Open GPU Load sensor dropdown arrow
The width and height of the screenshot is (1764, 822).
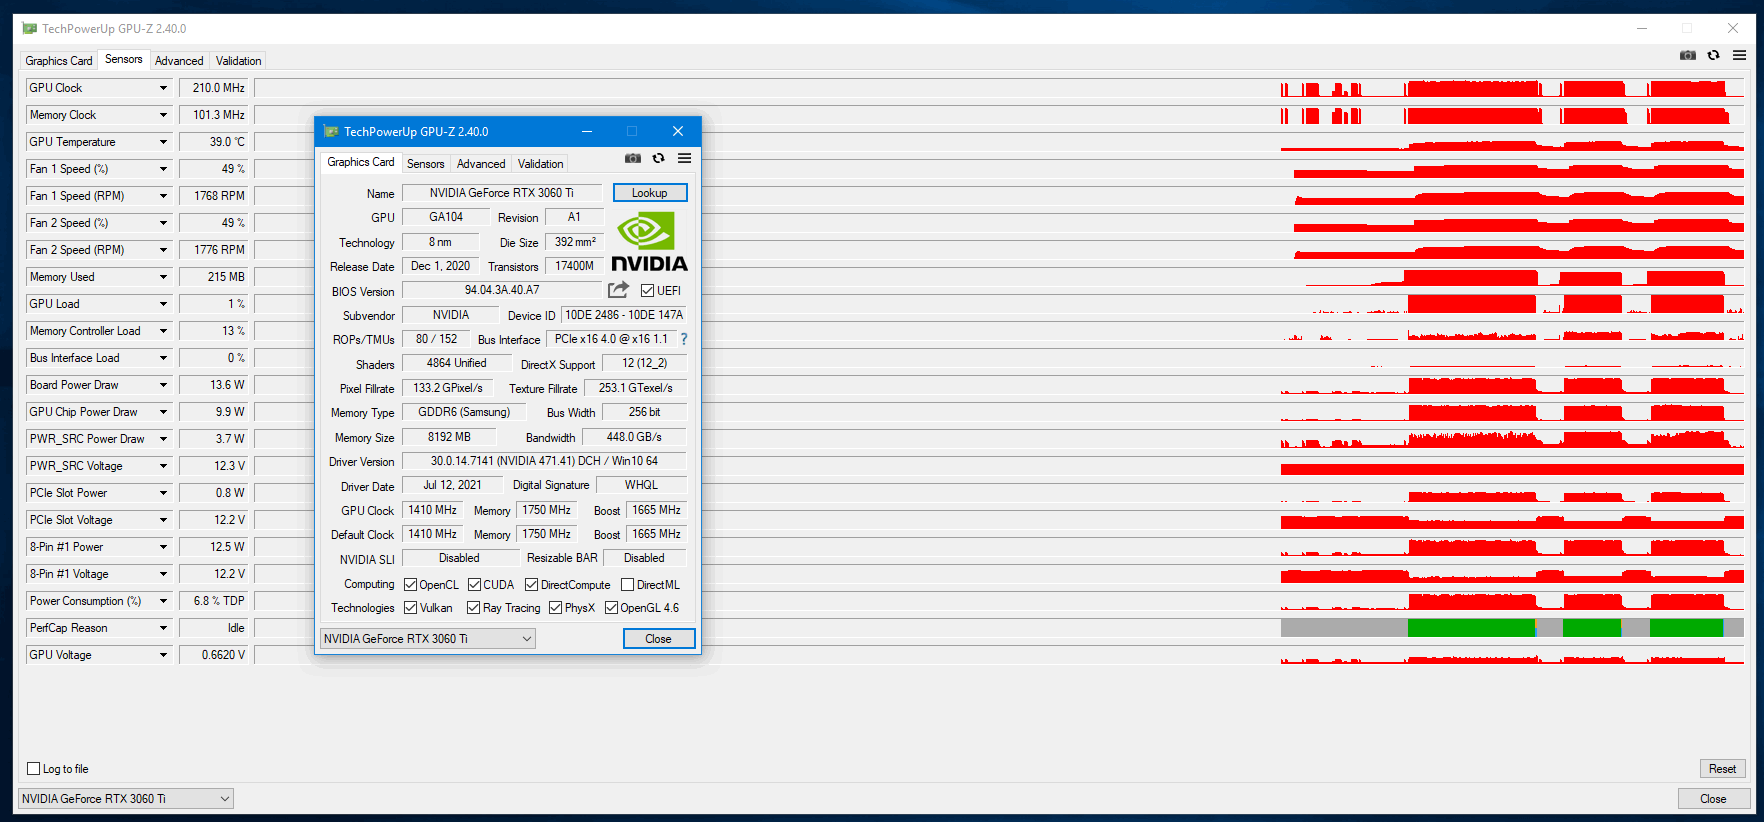[163, 304]
